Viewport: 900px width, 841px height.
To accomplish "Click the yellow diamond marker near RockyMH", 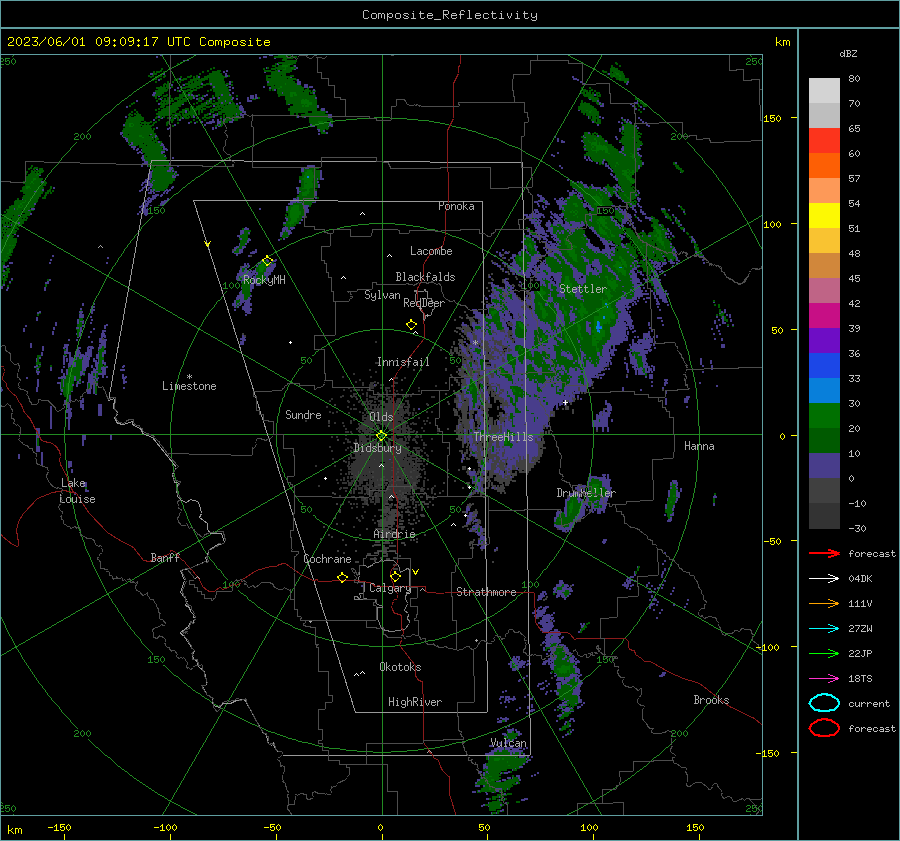I will 267,261.
